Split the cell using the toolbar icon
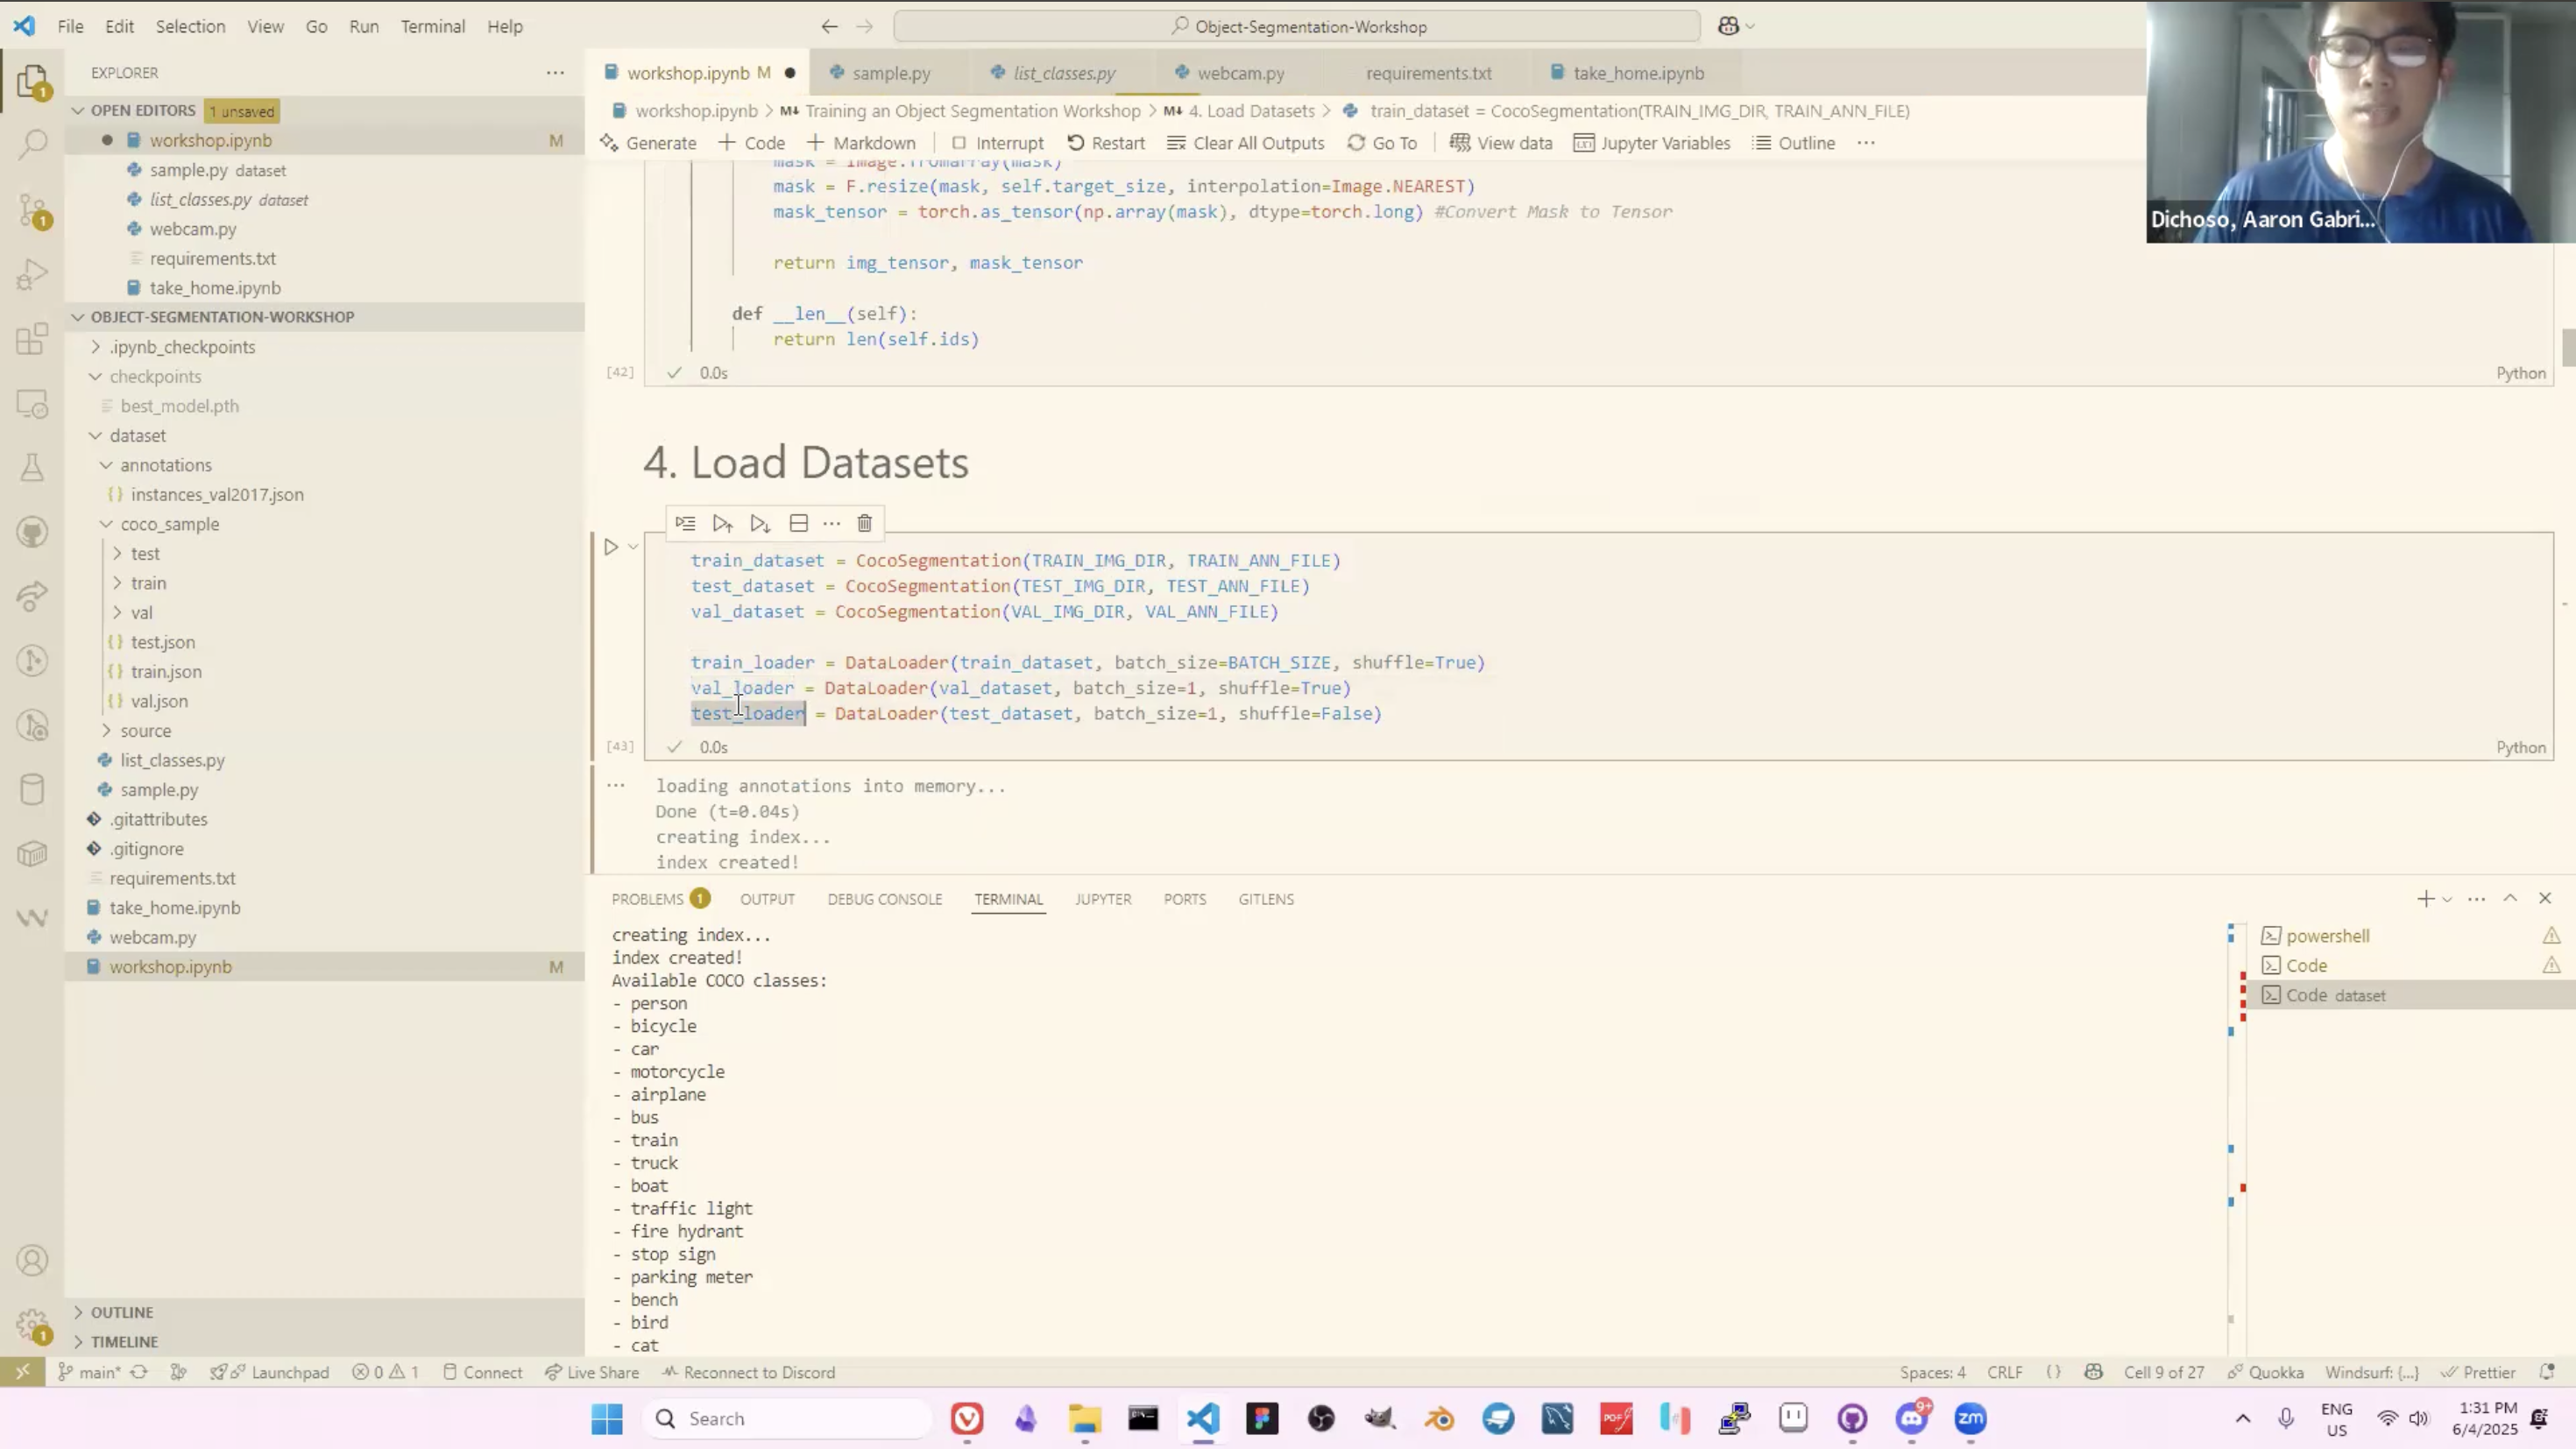The width and height of the screenshot is (2576, 1449). click(798, 523)
